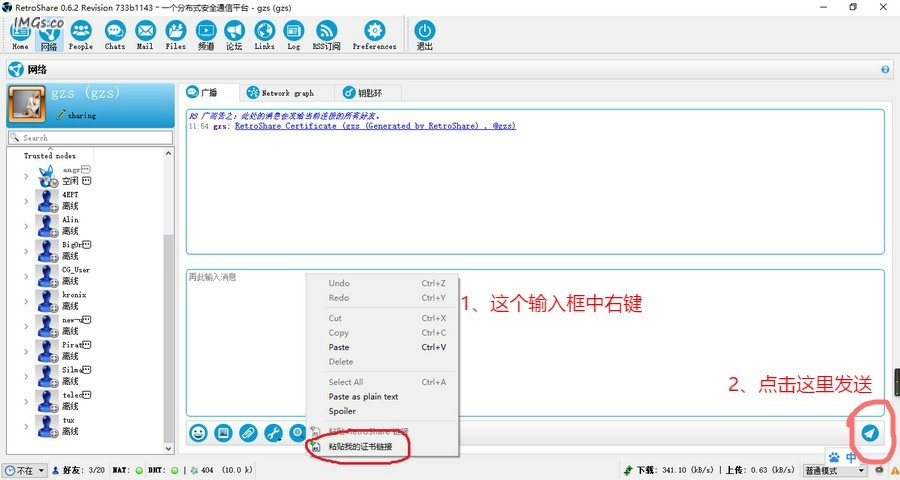900x480 pixels.
Task: Open the RSS订阅 feed reader
Action: [327, 35]
